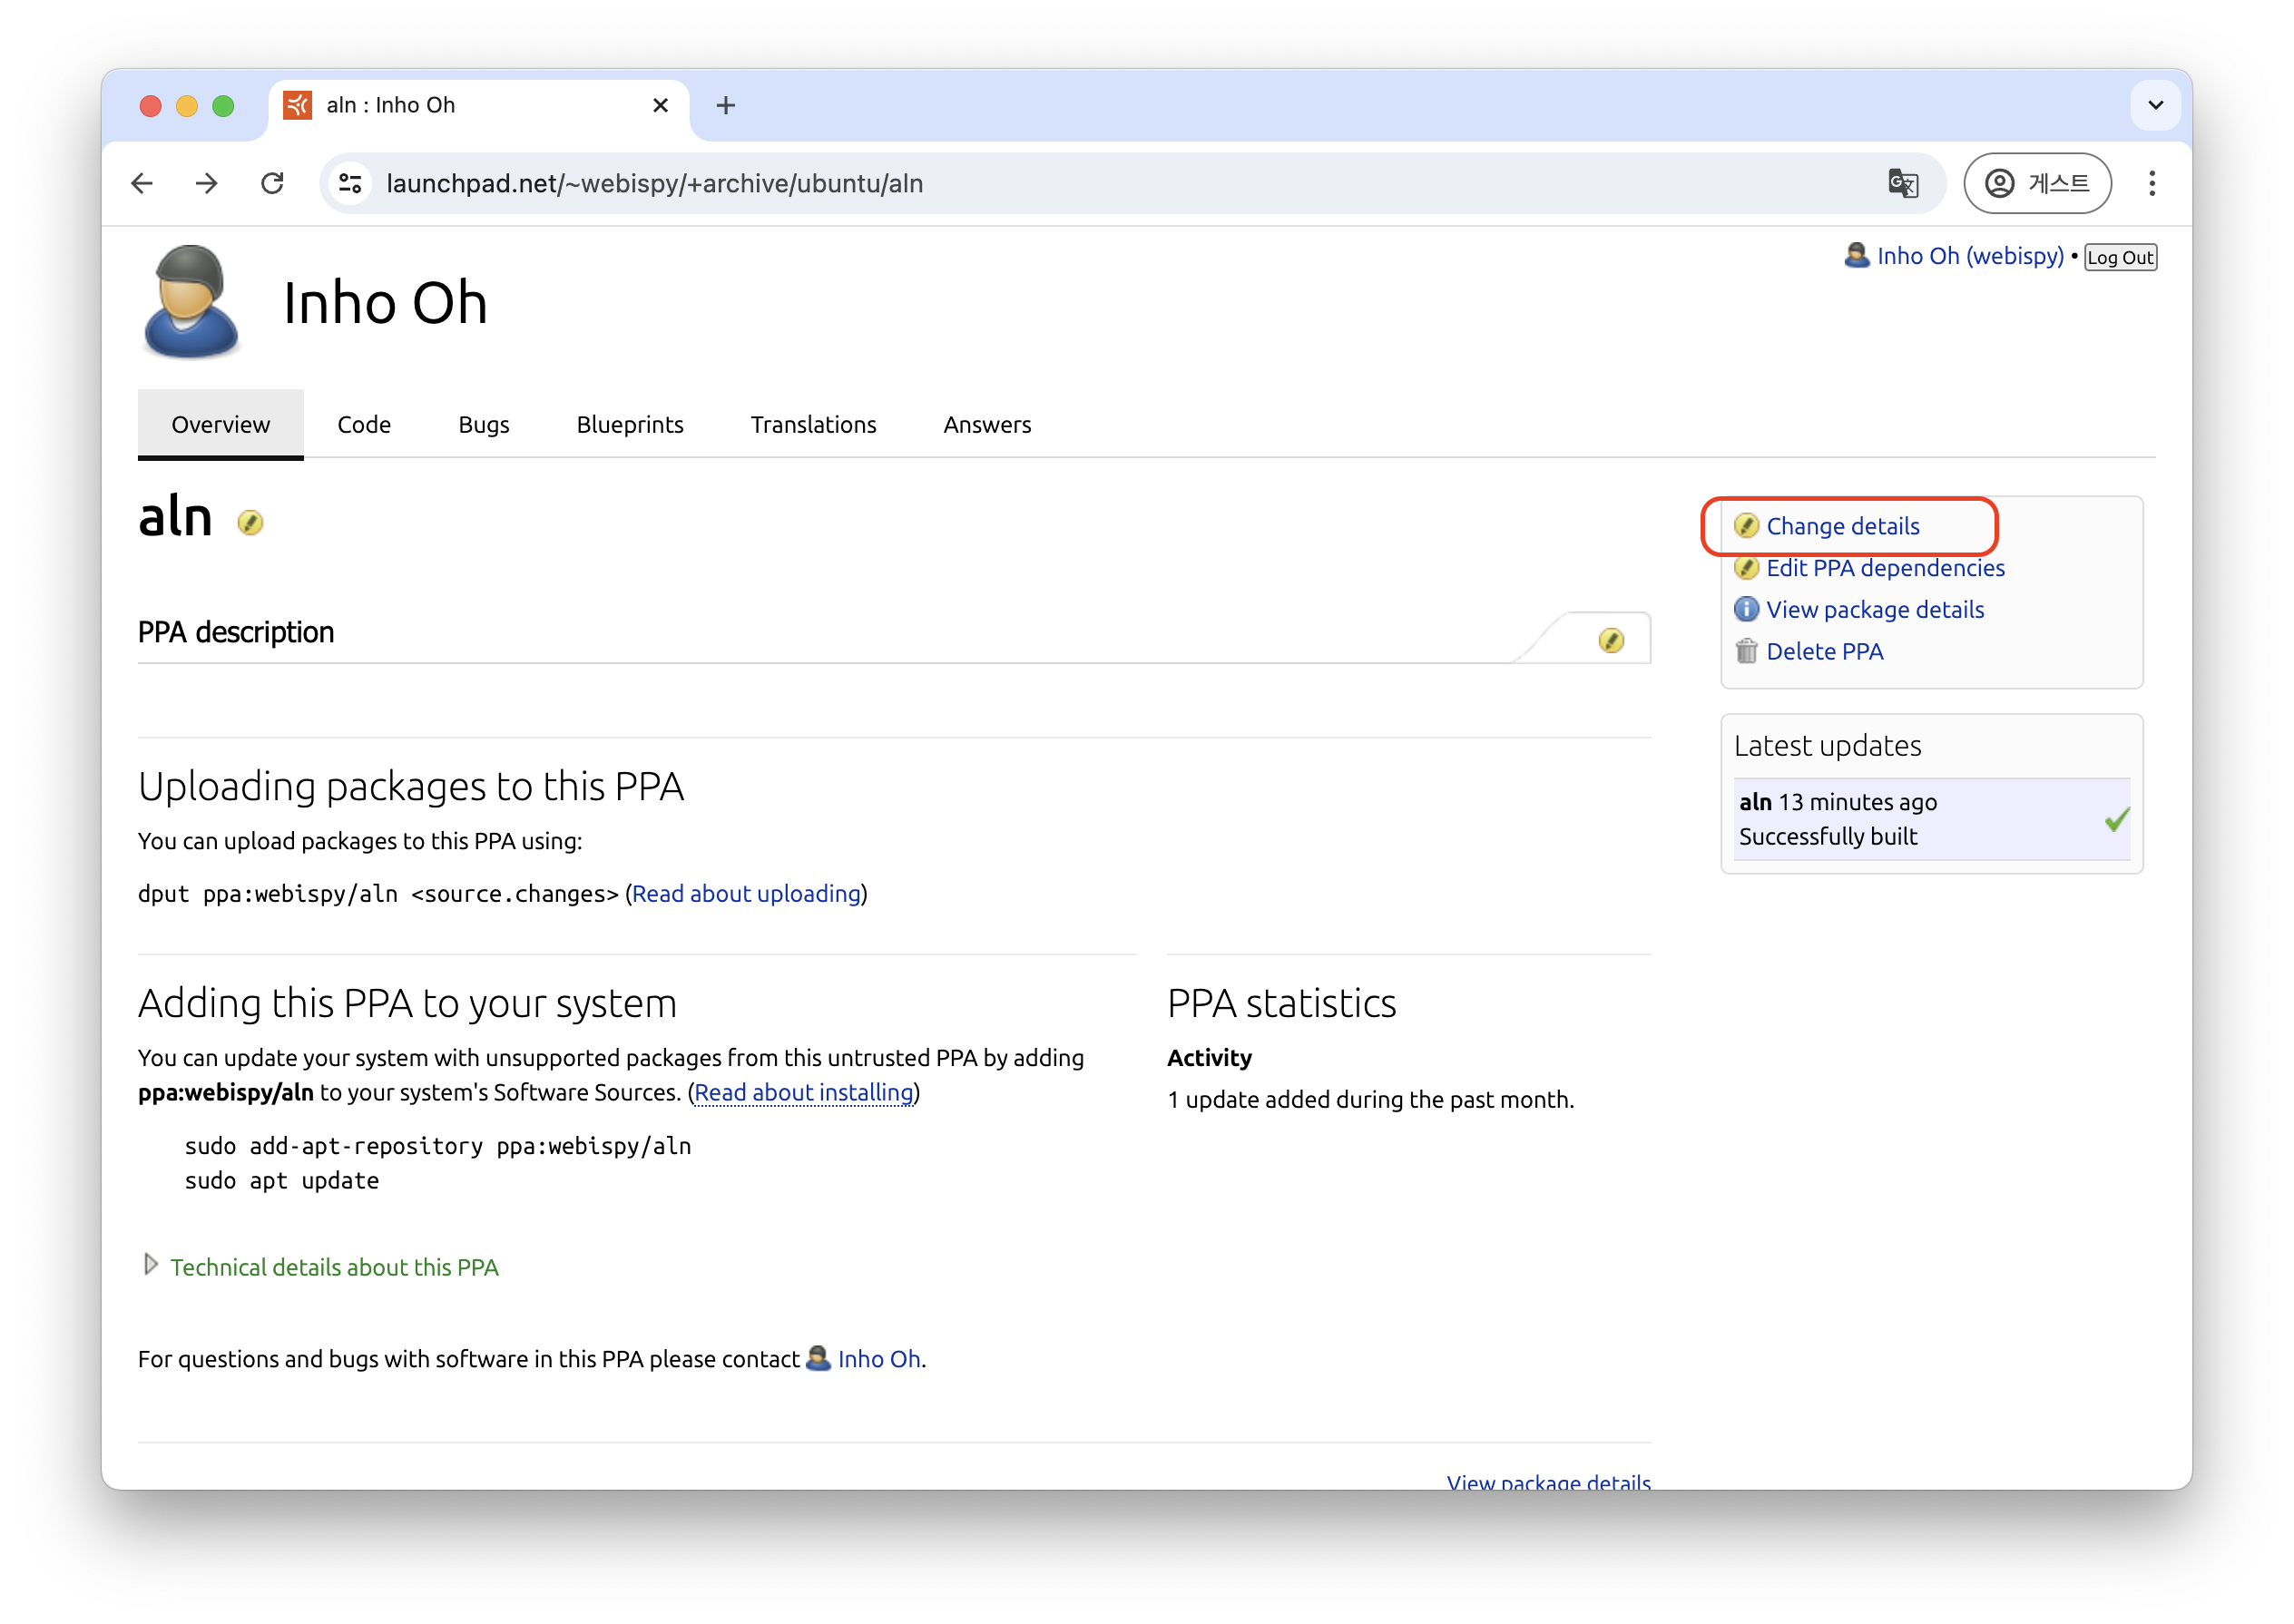Open the browser three-dot menu
The image size is (2294, 1624).
pos(2151,183)
